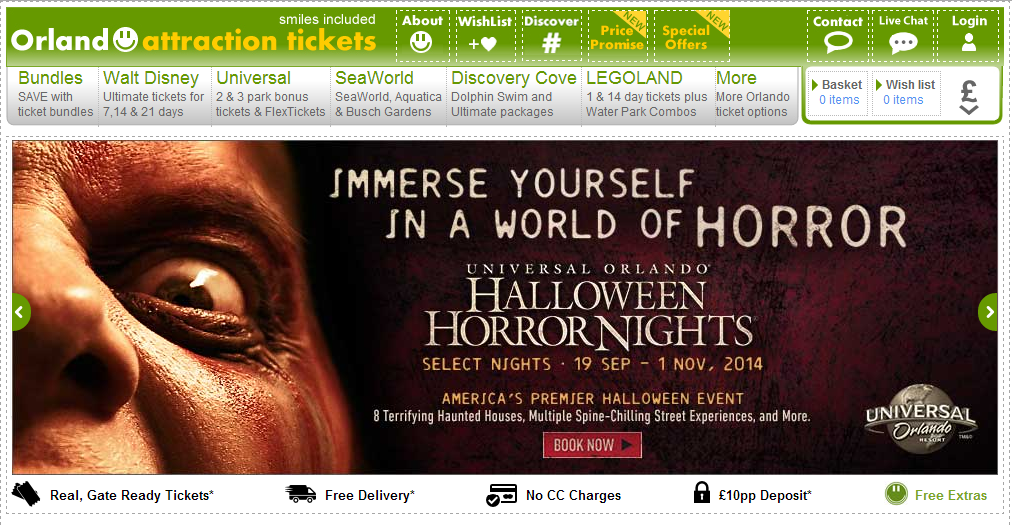Open the About smiley icon
Image resolution: width=1012 pixels, height=525 pixels.
421,43
